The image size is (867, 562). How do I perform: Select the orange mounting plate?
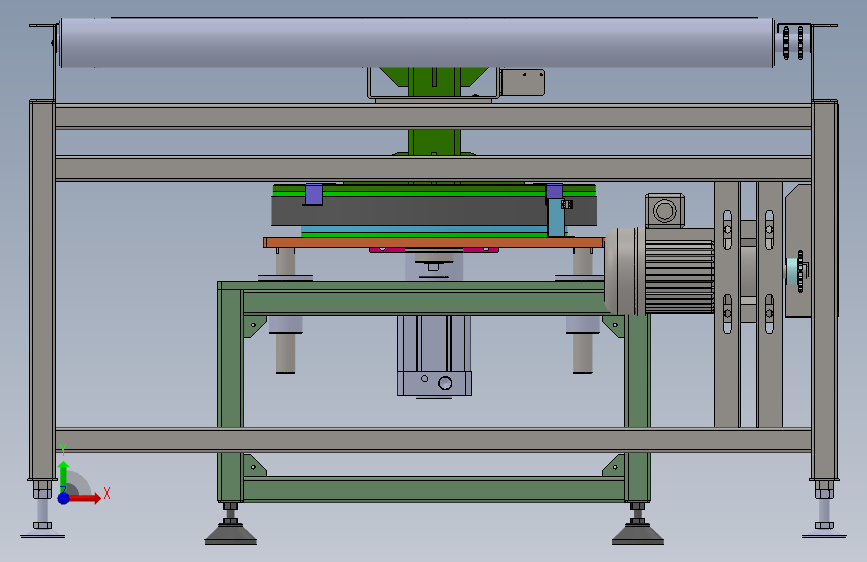pyautogui.click(x=434, y=242)
